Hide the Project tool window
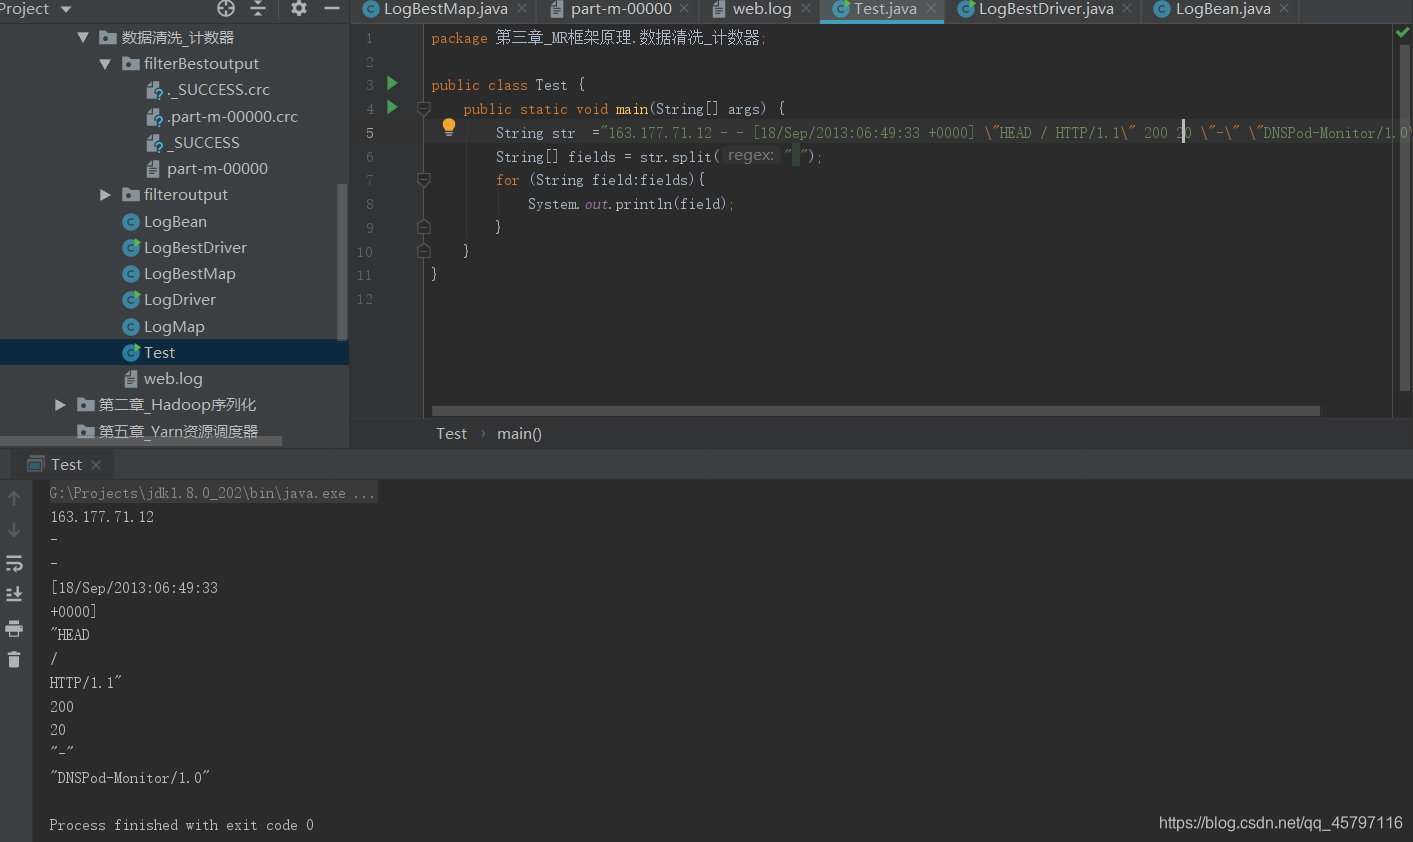 pyautogui.click(x=332, y=9)
